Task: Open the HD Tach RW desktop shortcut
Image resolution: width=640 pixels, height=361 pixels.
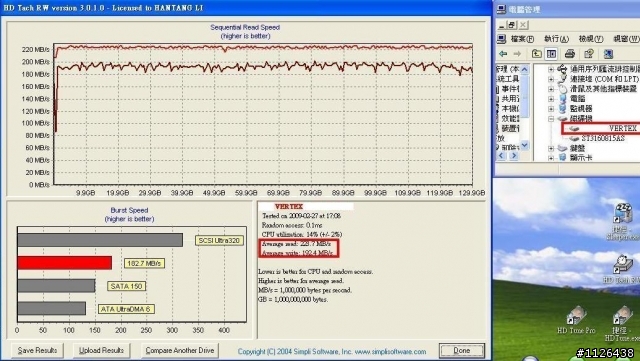Action: pyautogui.click(x=622, y=269)
